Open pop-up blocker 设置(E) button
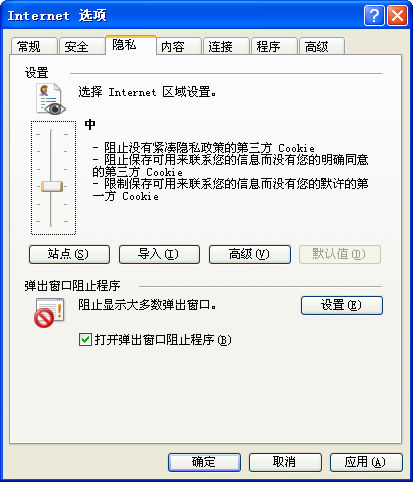The image size is (413, 482). click(x=342, y=305)
